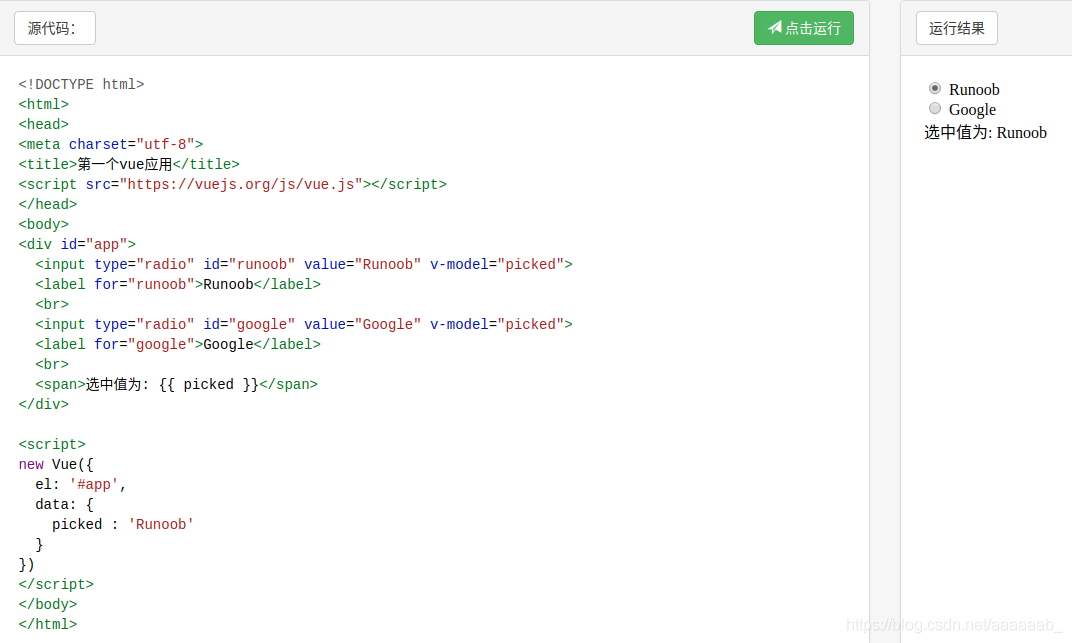Click the blog.csdn.net watermark link

pos(953,625)
